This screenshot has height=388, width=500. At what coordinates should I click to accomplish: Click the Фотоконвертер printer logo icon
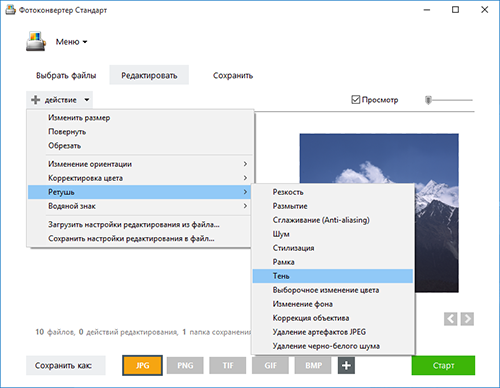(36, 41)
